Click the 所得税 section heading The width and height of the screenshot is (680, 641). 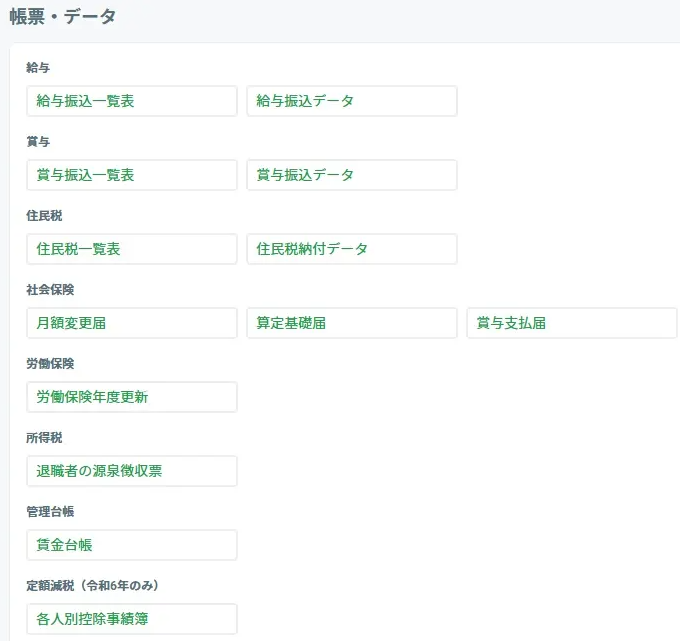pos(44,438)
